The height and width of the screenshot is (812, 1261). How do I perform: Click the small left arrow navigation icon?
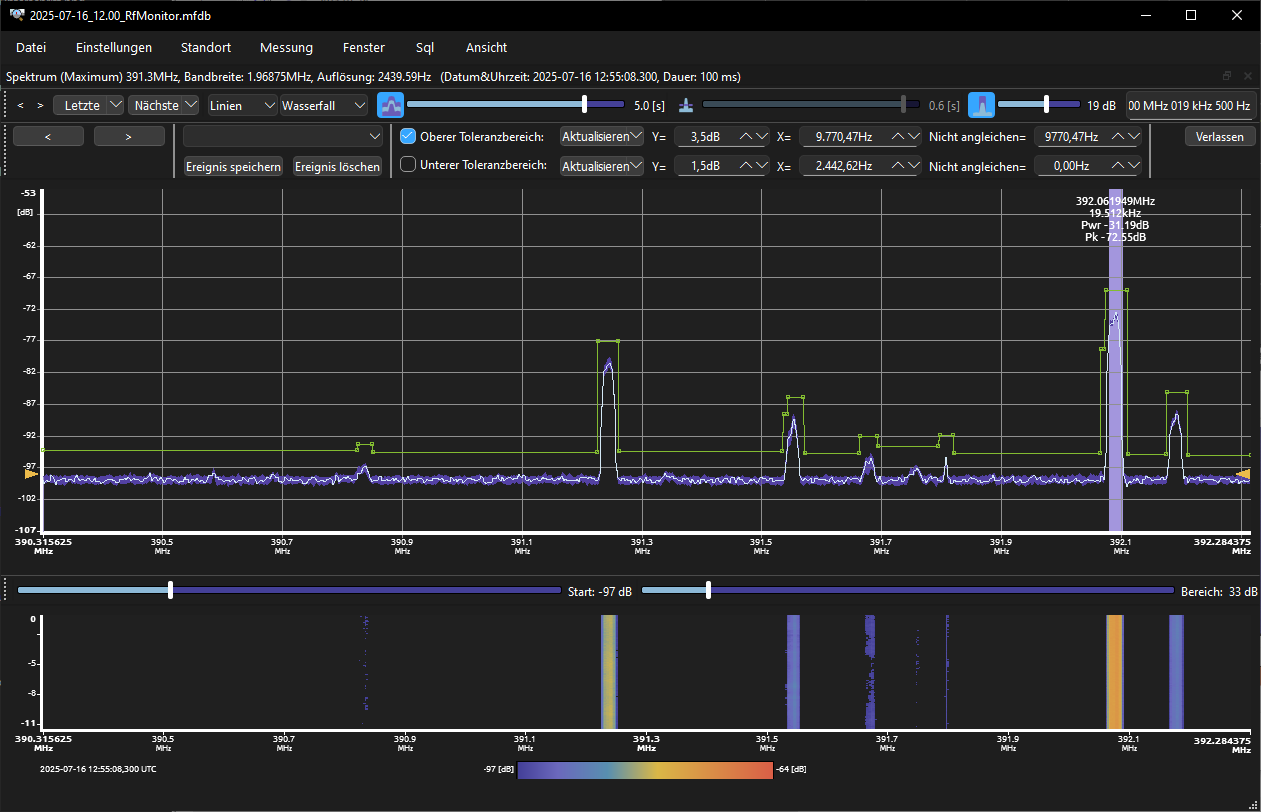[x=20, y=104]
